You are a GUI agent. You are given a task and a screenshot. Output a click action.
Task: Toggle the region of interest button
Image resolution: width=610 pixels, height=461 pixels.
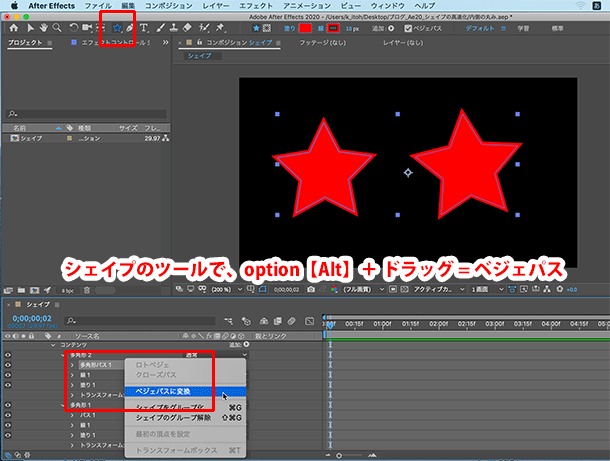click(393, 289)
